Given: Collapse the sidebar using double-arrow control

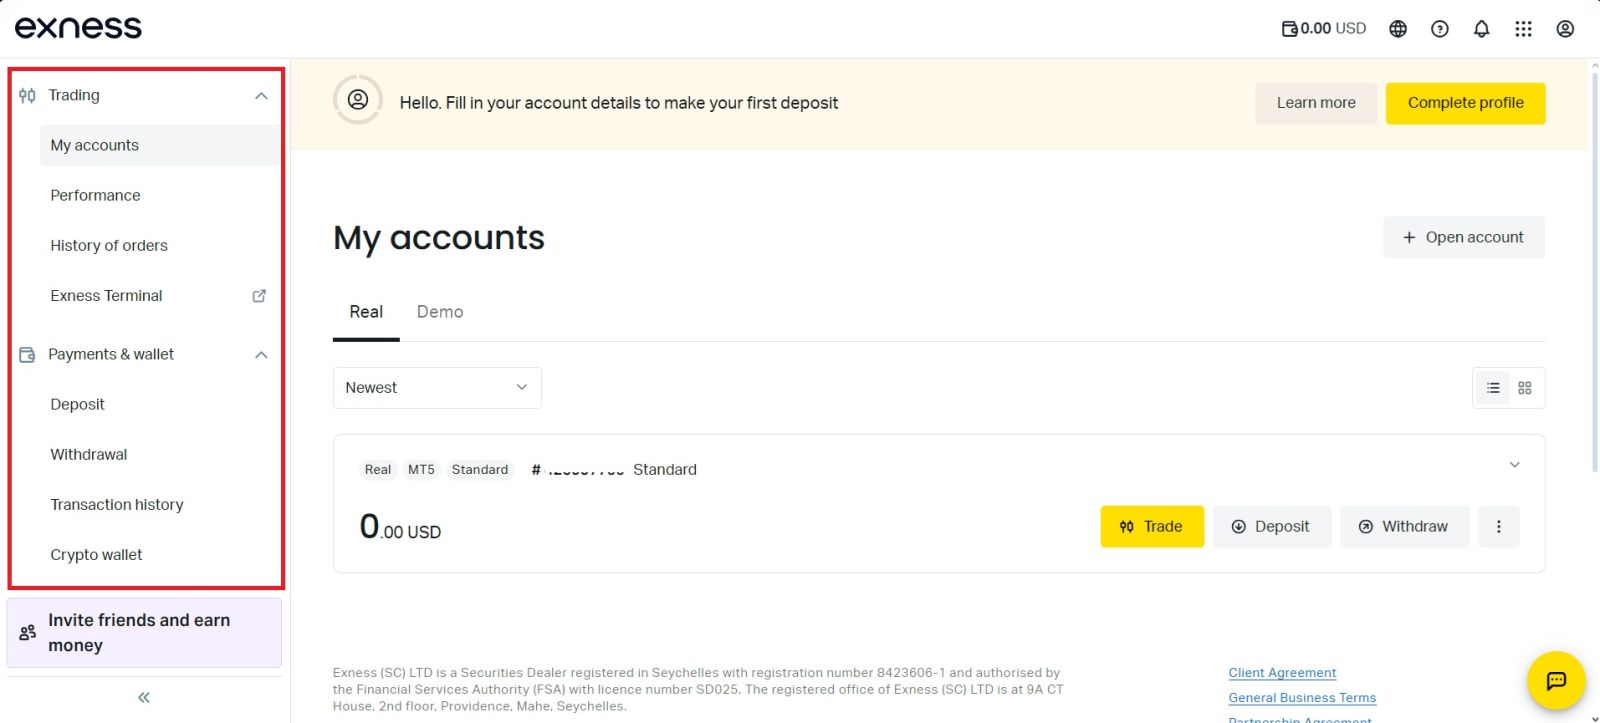Looking at the screenshot, I should (143, 697).
